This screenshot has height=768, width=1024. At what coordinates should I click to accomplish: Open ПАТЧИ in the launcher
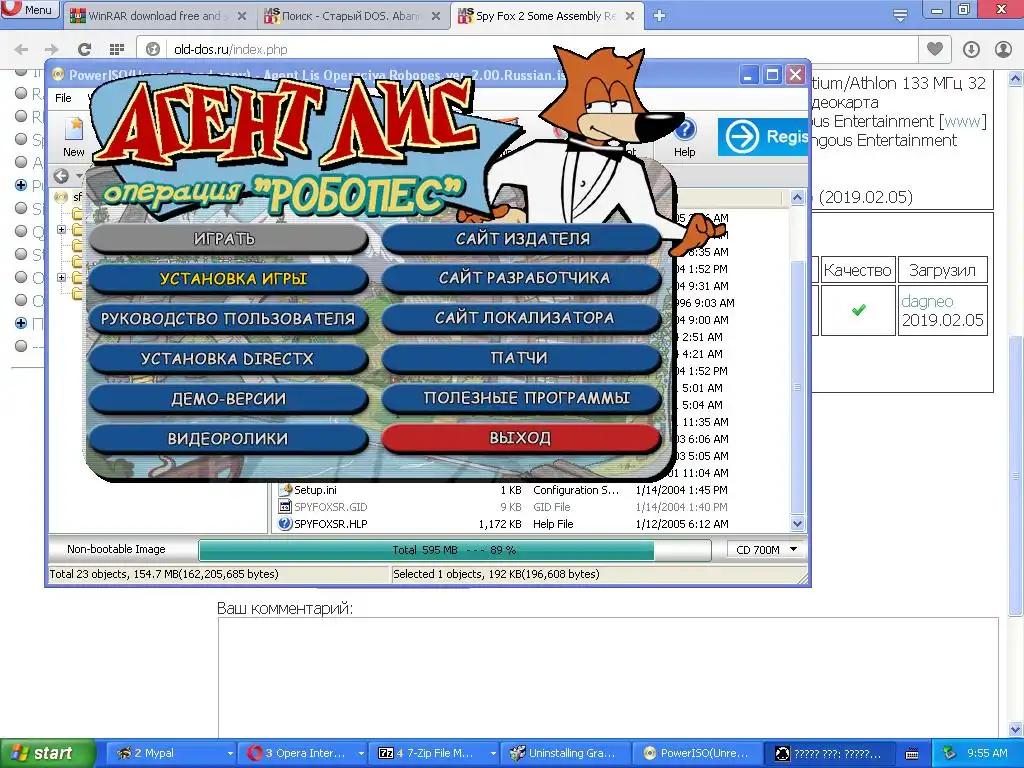coord(522,358)
